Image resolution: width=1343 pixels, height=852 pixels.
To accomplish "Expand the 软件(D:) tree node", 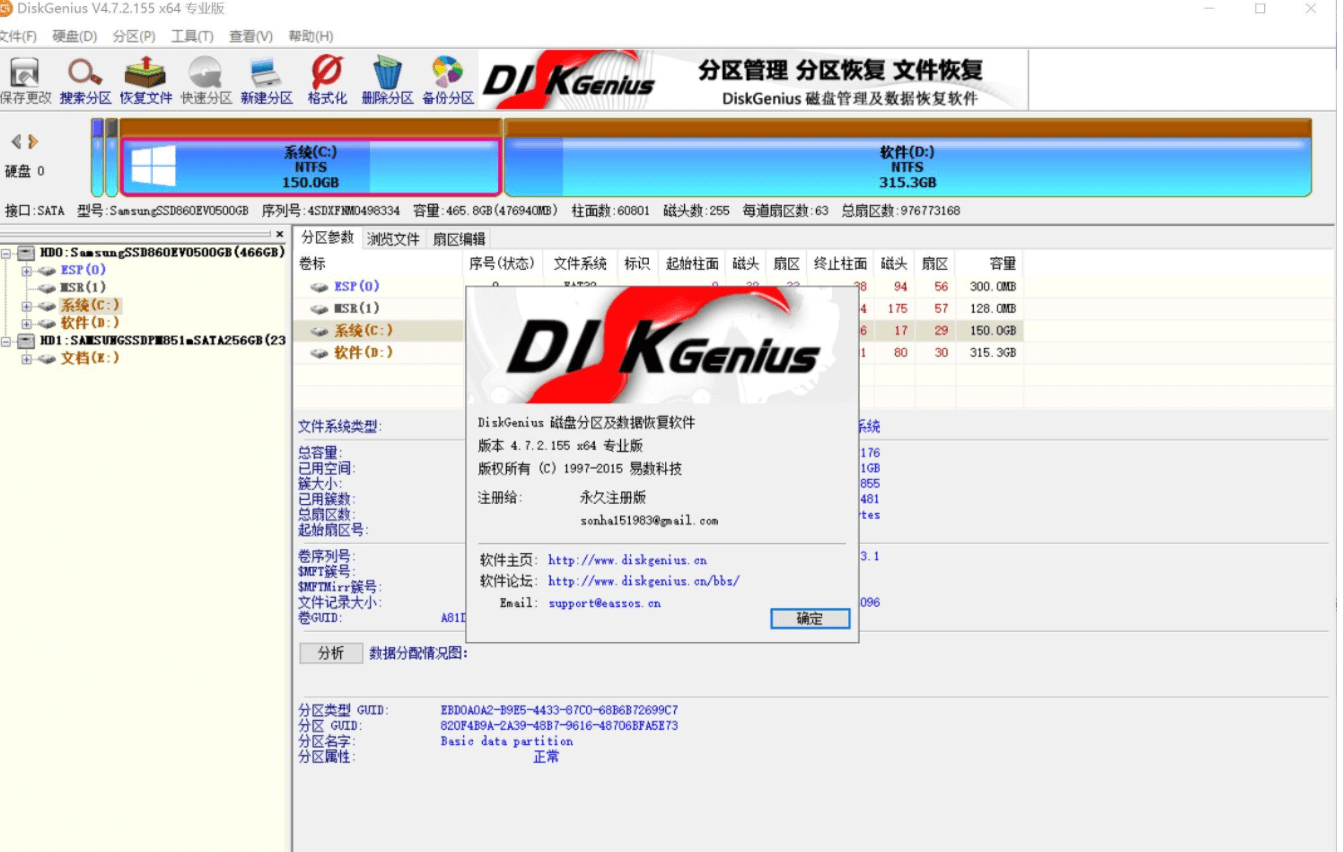I will pos(26,324).
